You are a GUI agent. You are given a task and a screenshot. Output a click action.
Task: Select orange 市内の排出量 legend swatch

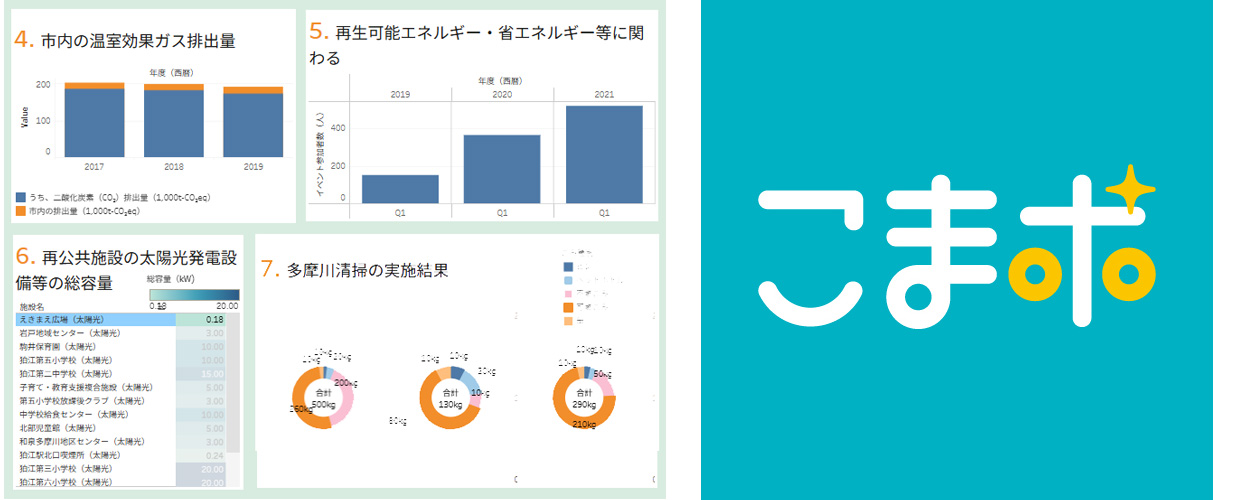click(21, 212)
